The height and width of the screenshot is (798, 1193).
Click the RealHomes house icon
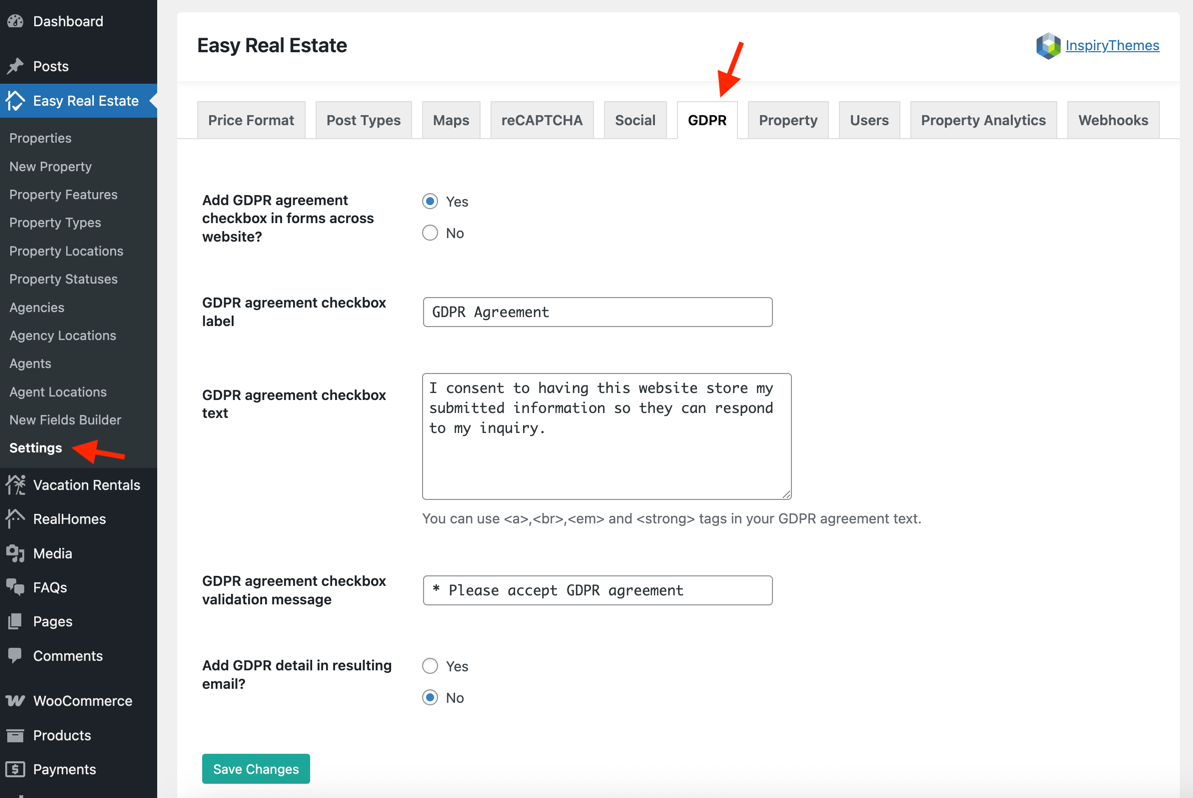pos(15,519)
